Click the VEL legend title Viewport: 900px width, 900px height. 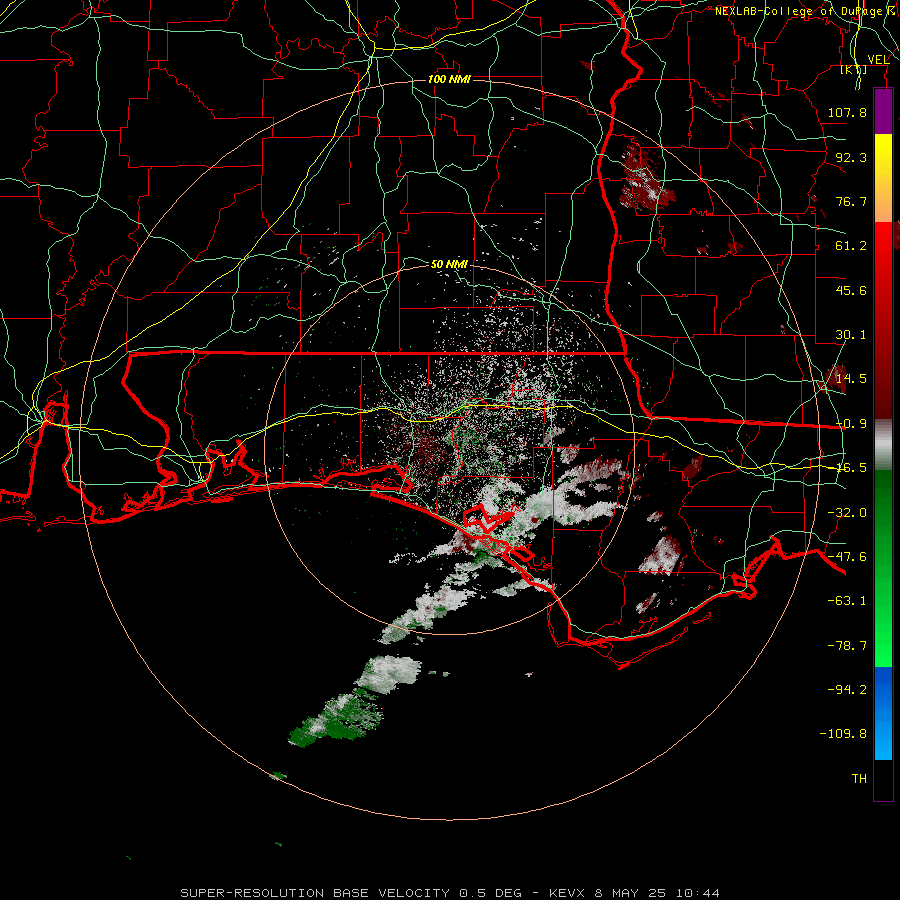pyautogui.click(x=878, y=60)
